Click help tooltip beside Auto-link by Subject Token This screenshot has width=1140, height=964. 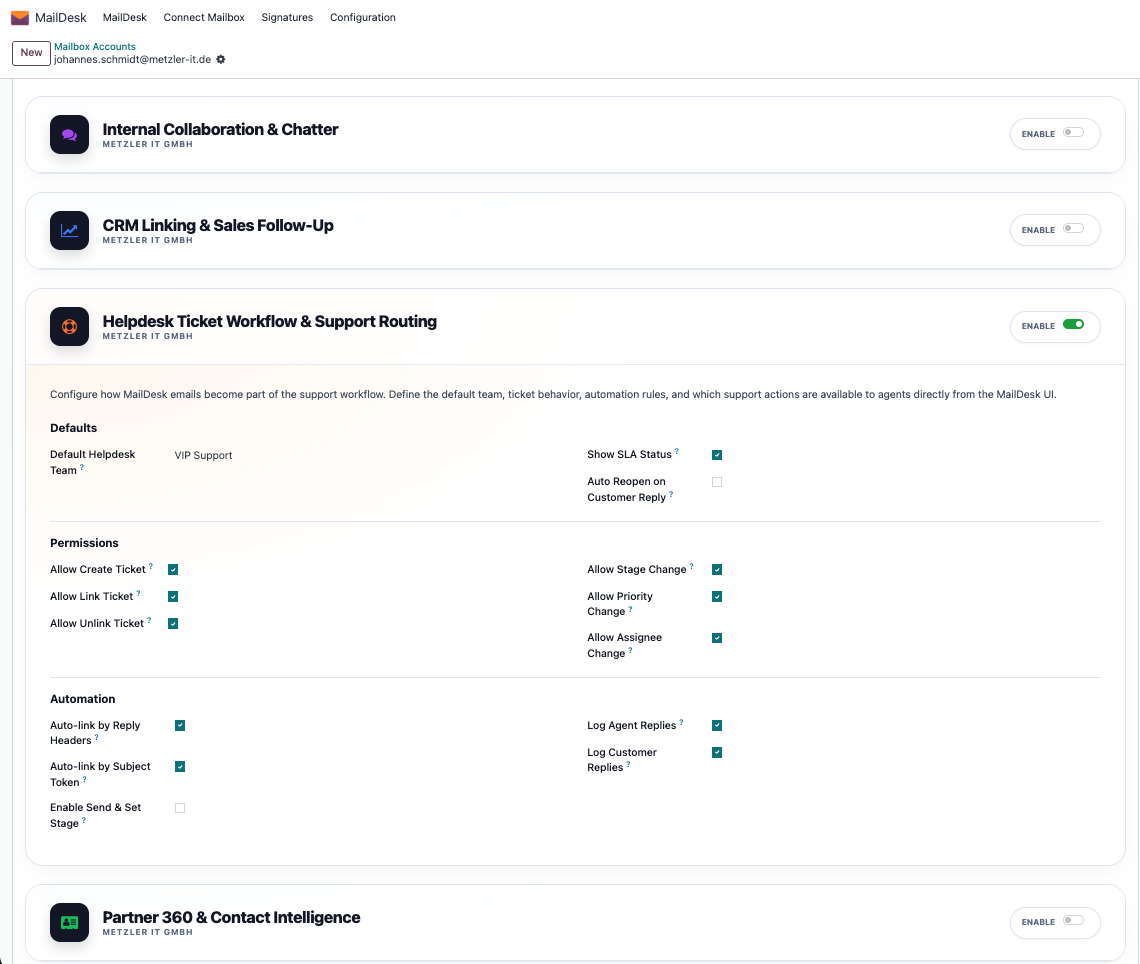(x=84, y=779)
